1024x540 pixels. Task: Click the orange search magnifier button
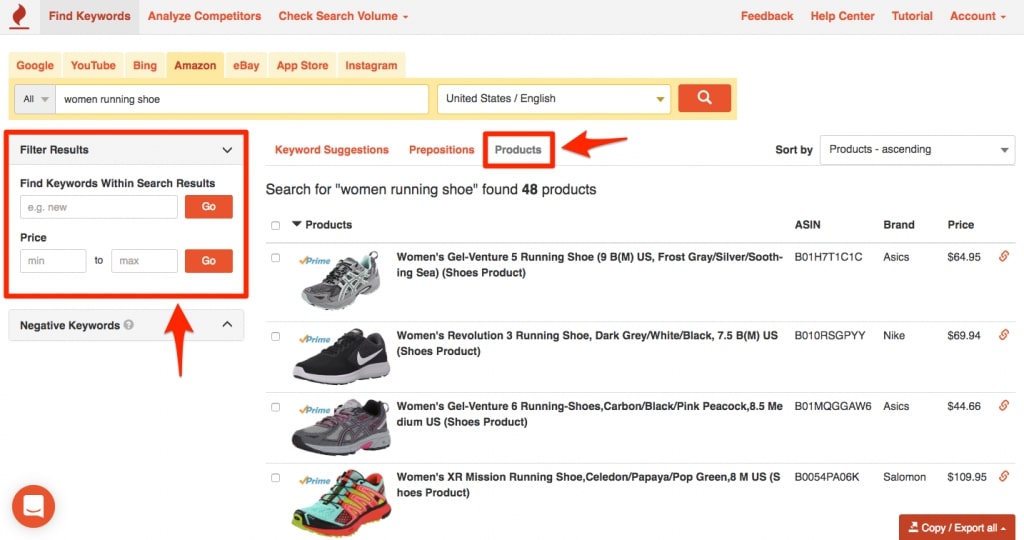pos(704,98)
